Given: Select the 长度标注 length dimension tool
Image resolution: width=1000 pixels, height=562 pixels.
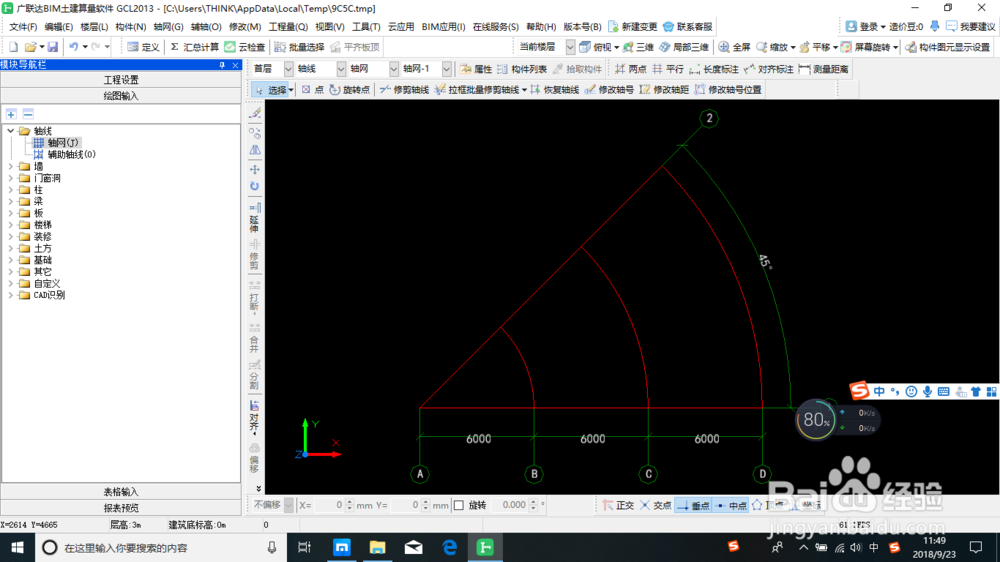Looking at the screenshot, I should coord(714,69).
